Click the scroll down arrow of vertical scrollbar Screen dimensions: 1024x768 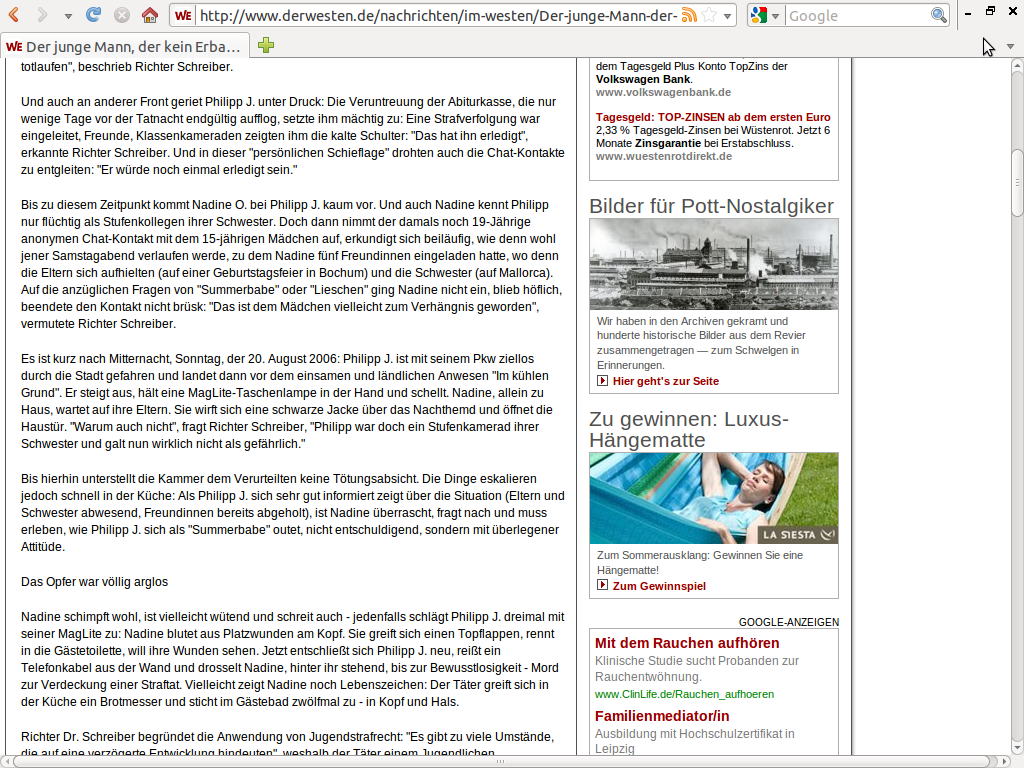click(1017, 747)
